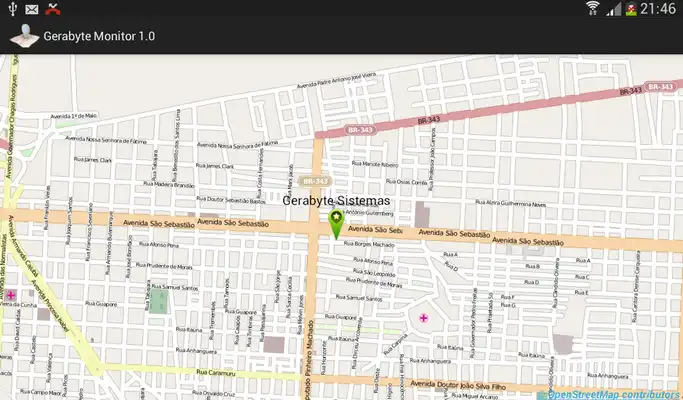Tap the Wi-Fi signal status icon
Viewport: 683px width, 400px height.
[592, 9]
